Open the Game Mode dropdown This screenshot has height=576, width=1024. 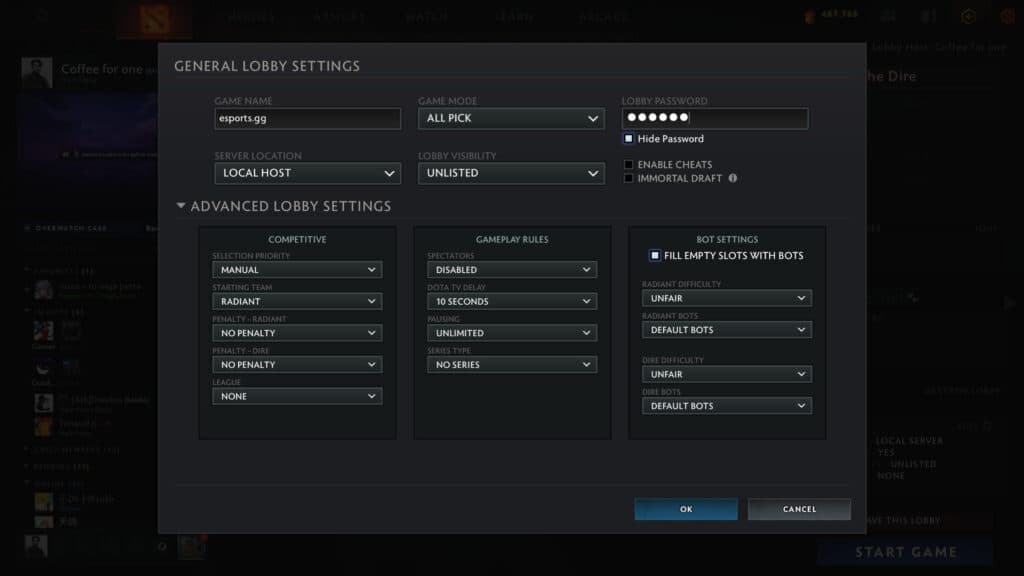coord(511,118)
